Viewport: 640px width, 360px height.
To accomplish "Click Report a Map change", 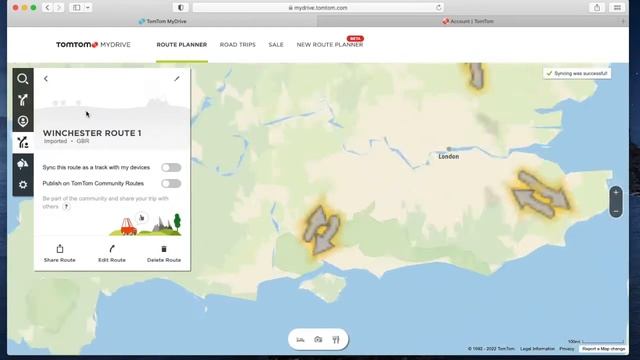I will pos(604,349).
